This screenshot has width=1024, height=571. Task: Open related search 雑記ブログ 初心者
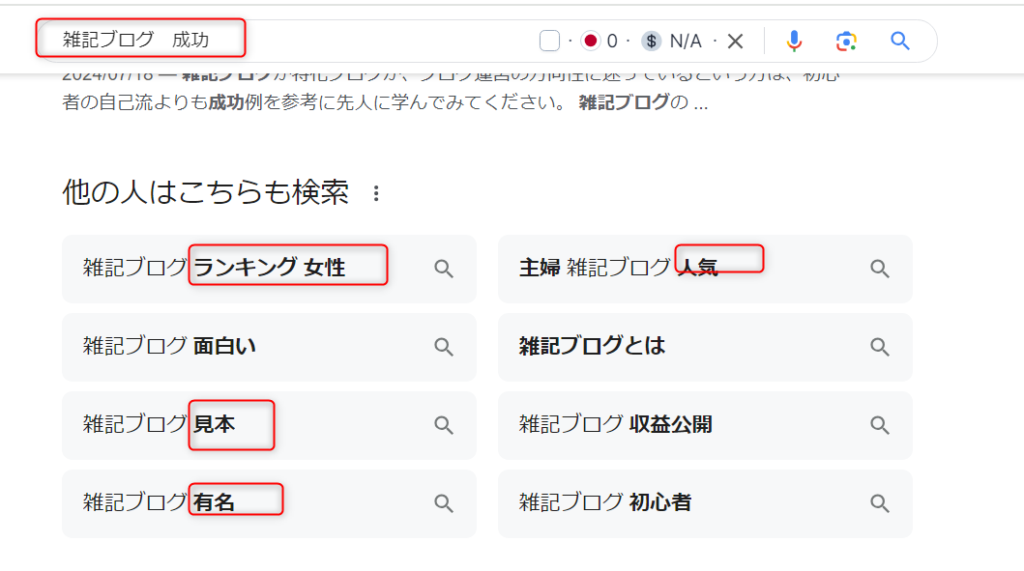[x=705, y=504]
